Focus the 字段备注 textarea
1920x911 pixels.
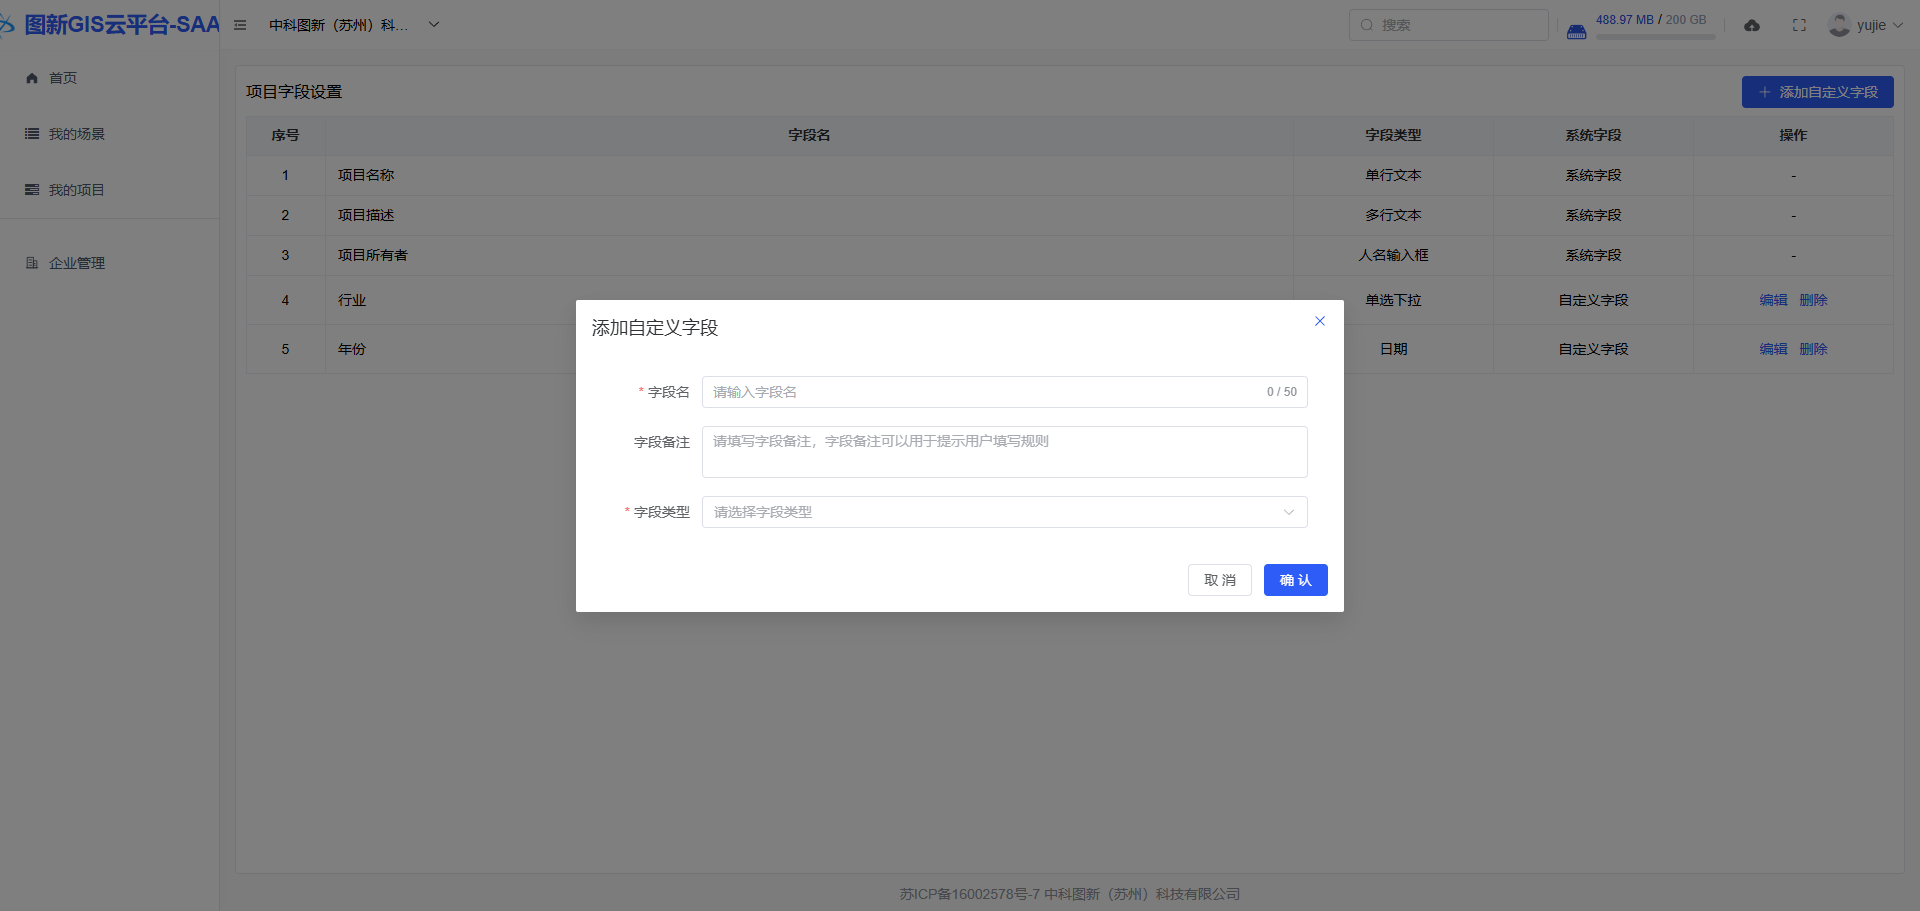click(x=1004, y=452)
